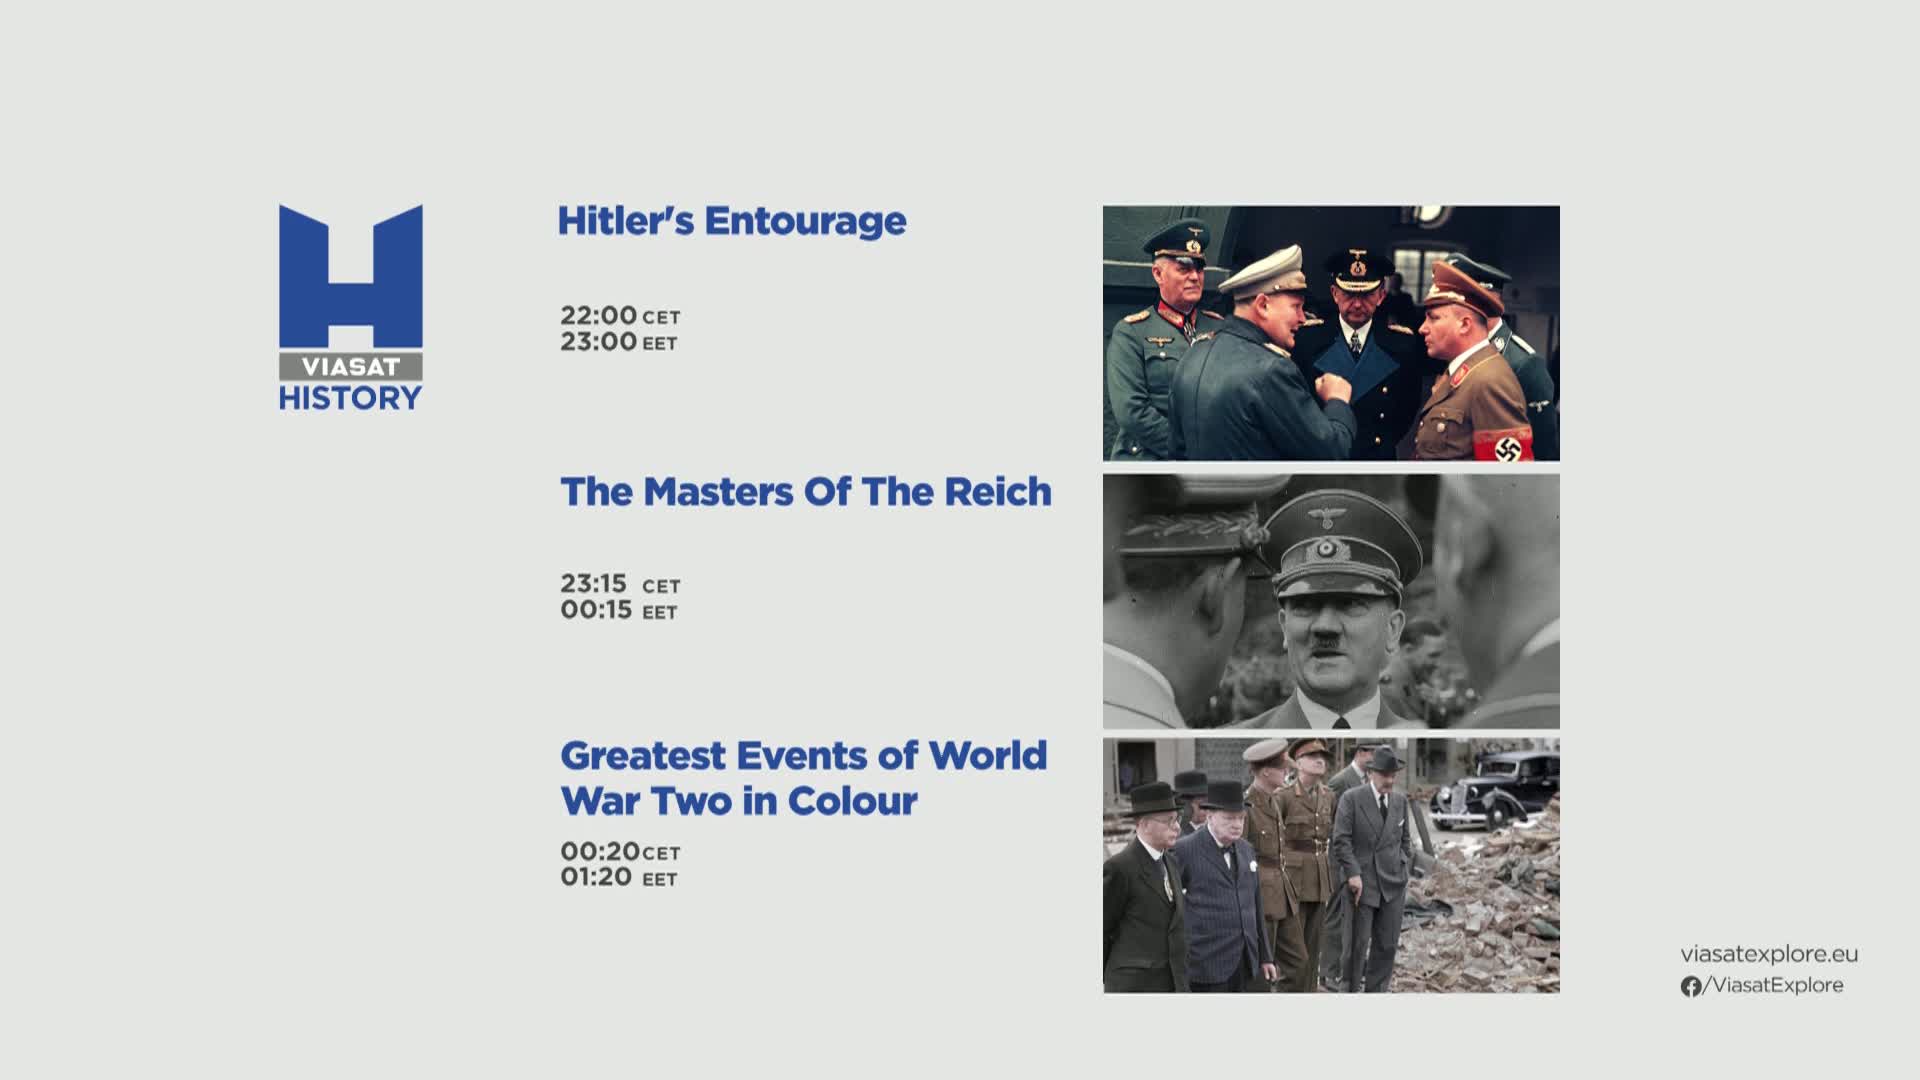
Task: Click the VIASAT grey label in logo
Action: (x=350, y=367)
